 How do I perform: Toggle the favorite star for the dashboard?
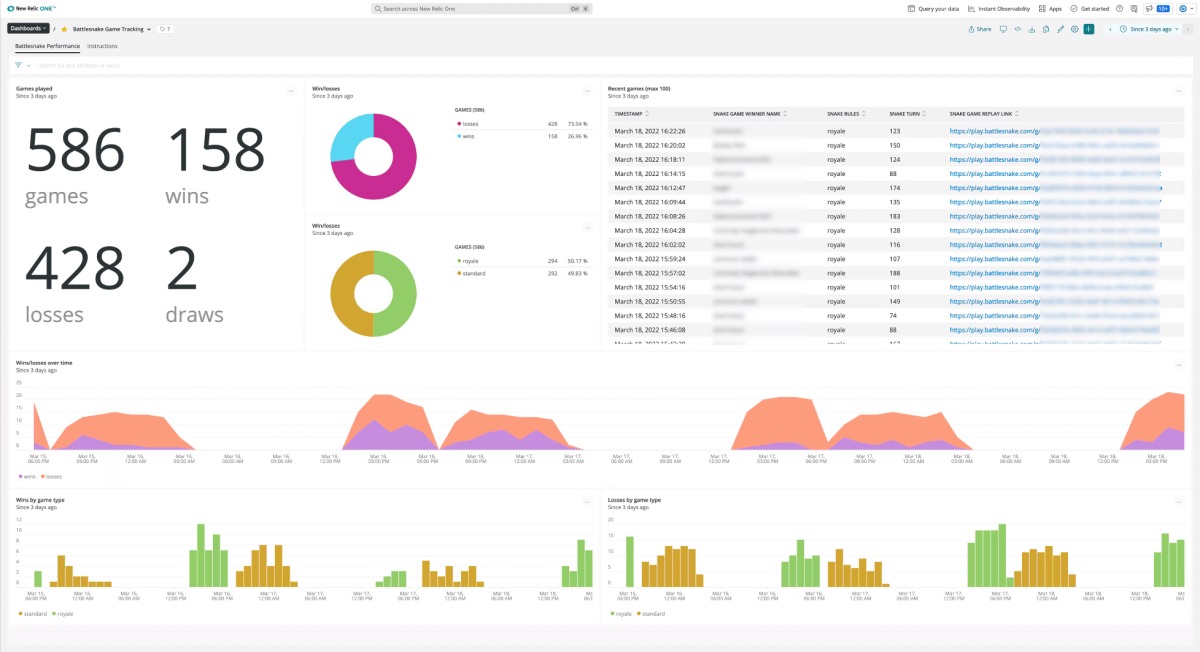click(65, 29)
